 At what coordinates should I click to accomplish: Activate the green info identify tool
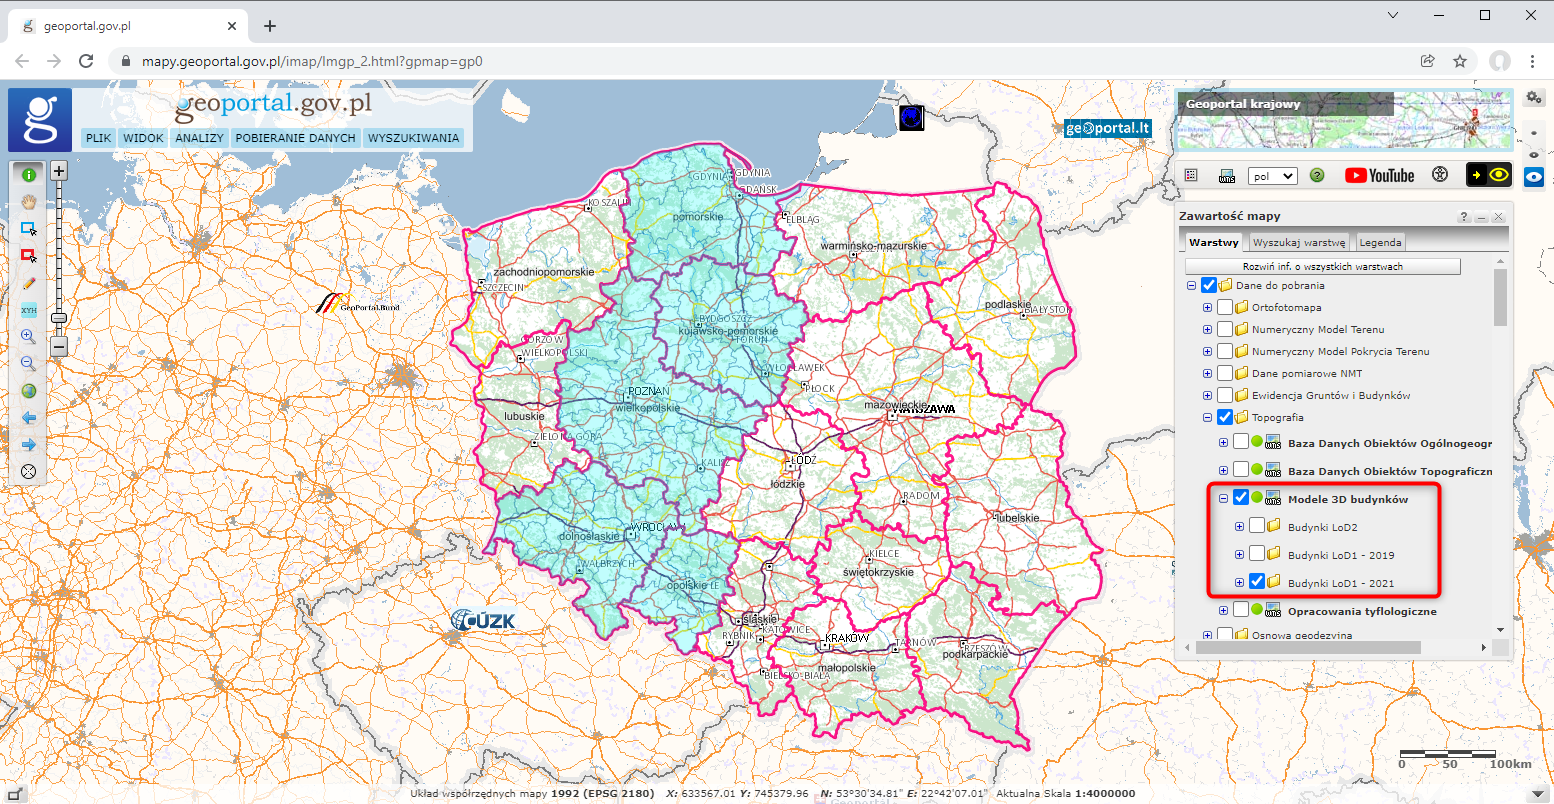tap(28, 174)
